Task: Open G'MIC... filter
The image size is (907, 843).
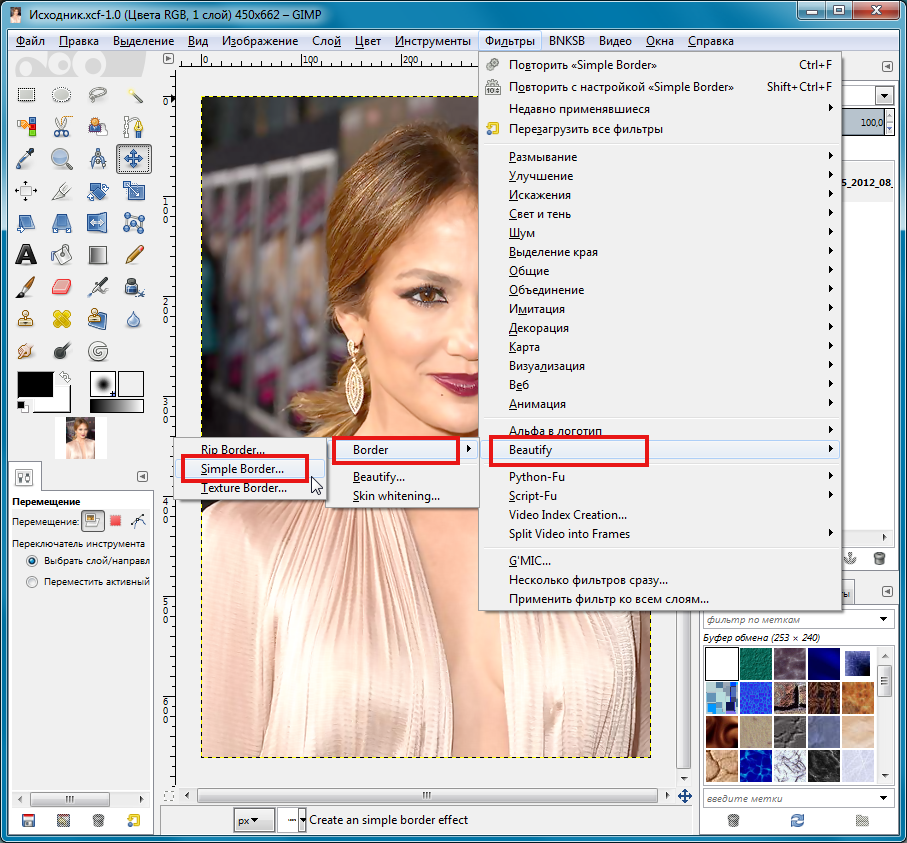Action: [x=659, y=561]
